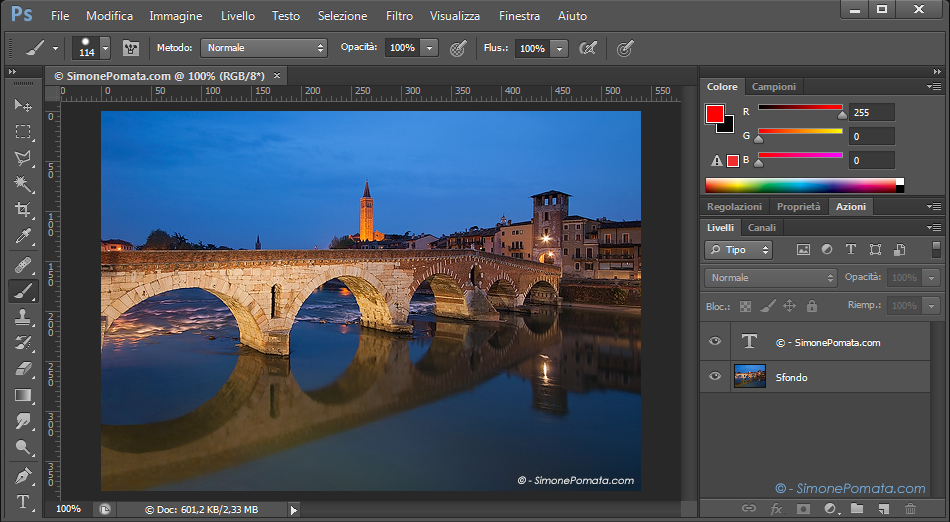Open the Metodo blend mode dropdown
The height and width of the screenshot is (522, 950).
(264, 48)
